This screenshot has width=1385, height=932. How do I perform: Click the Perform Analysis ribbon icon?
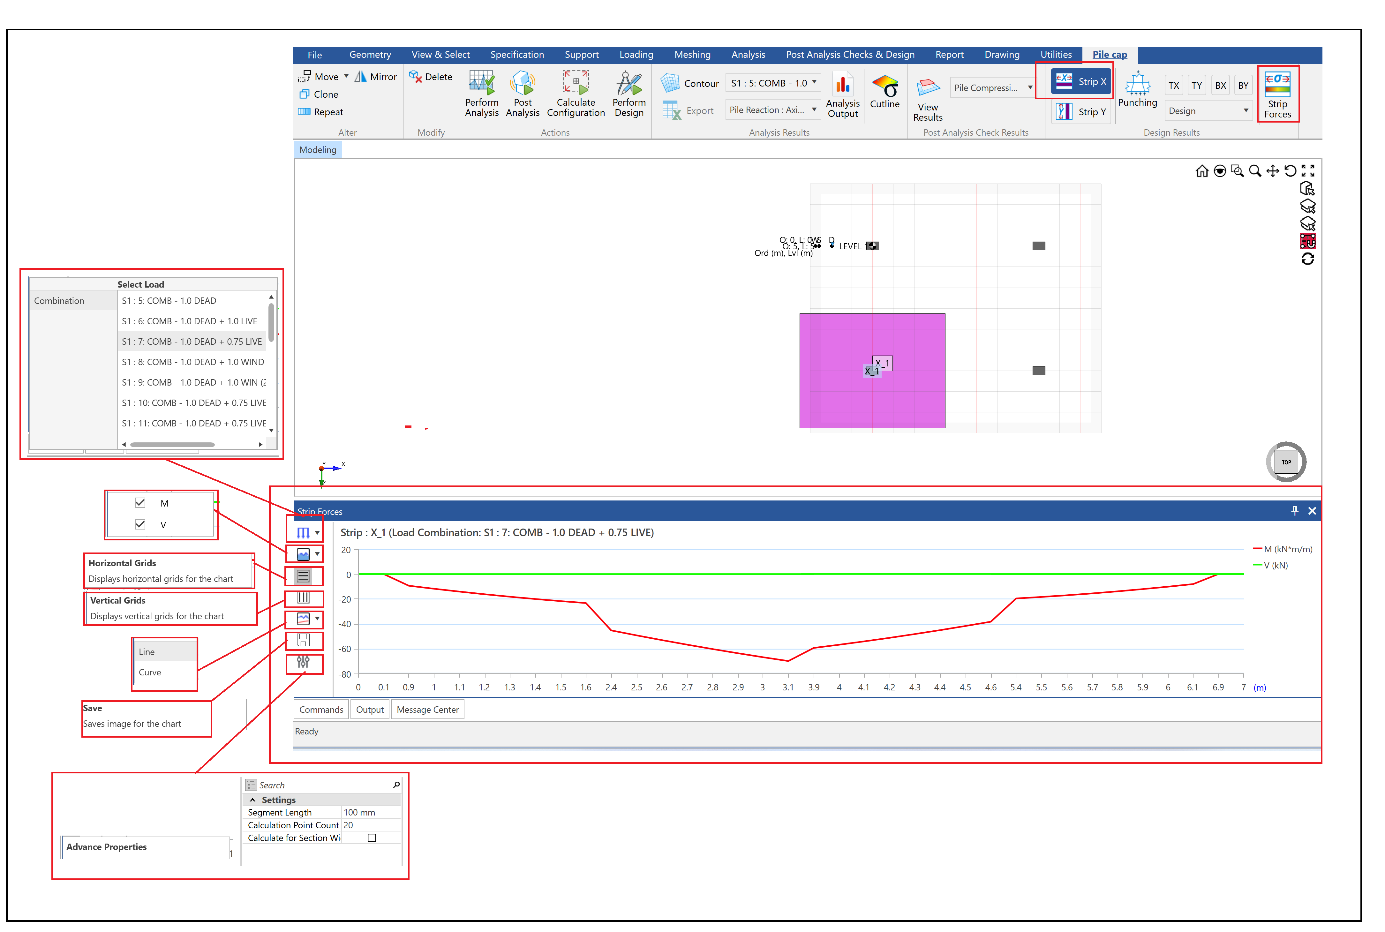click(x=481, y=94)
